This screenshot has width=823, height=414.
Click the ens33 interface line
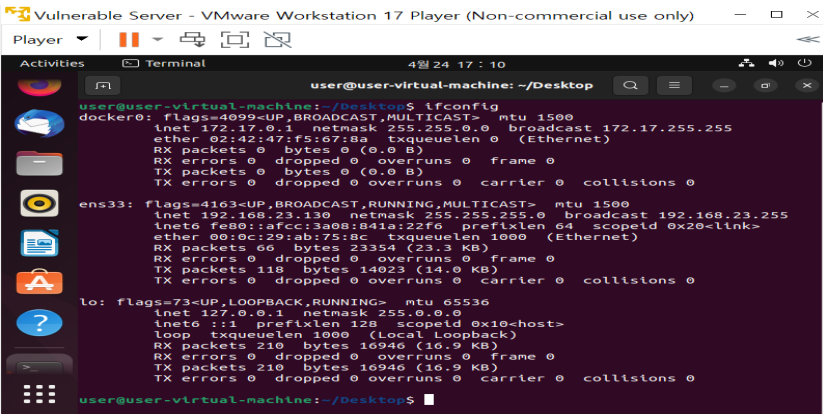pos(353,204)
